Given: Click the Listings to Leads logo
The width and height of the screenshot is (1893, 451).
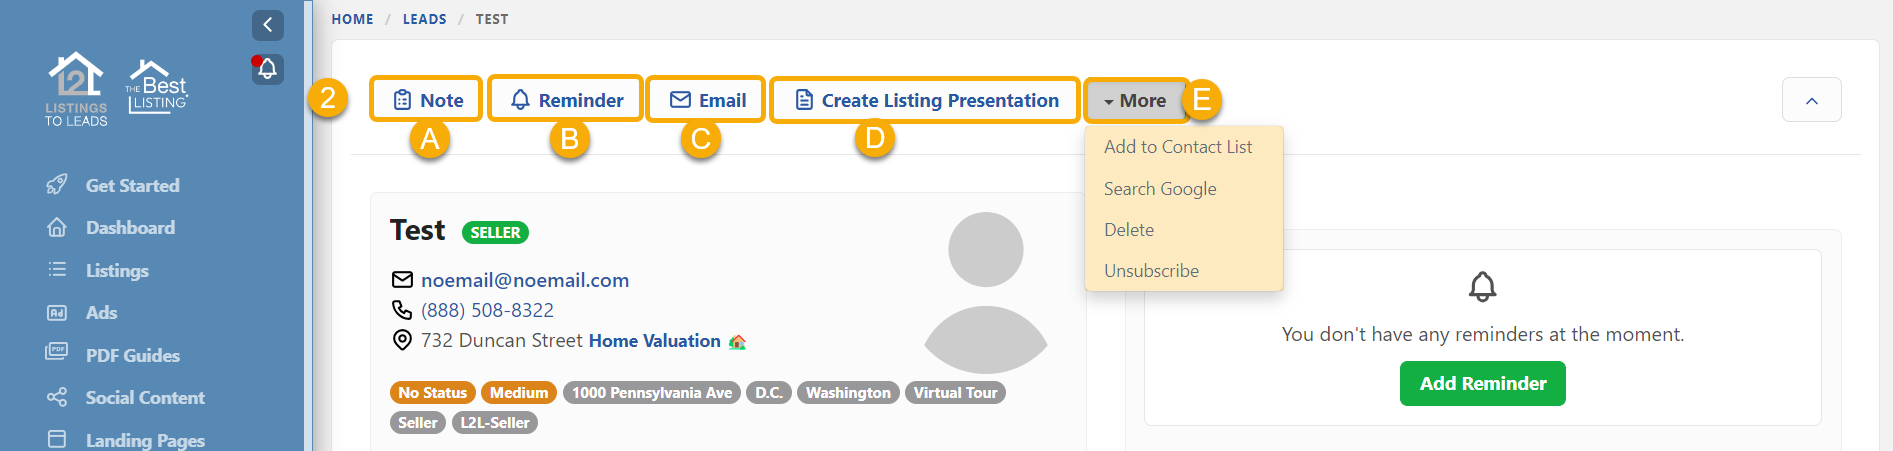Looking at the screenshot, I should click(76, 89).
